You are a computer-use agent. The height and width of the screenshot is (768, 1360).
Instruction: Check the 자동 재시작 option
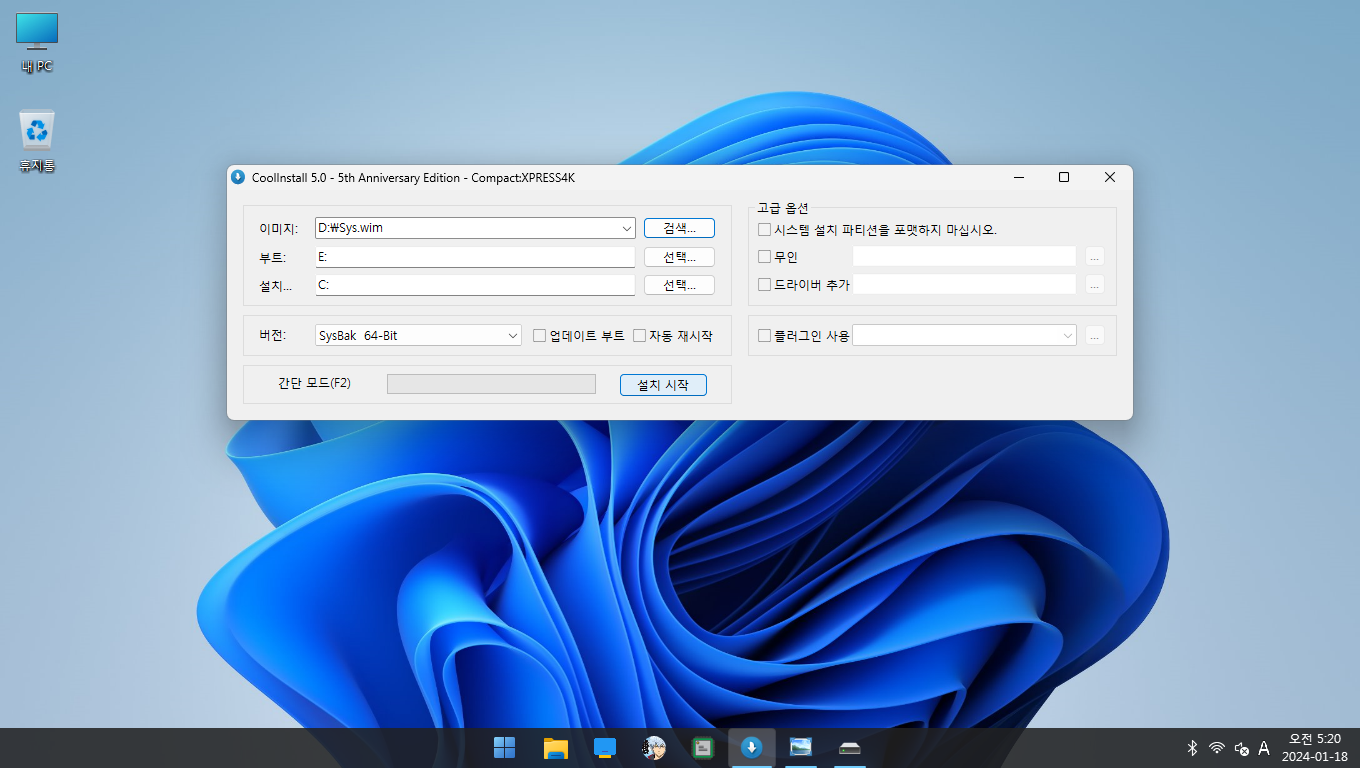click(x=640, y=336)
